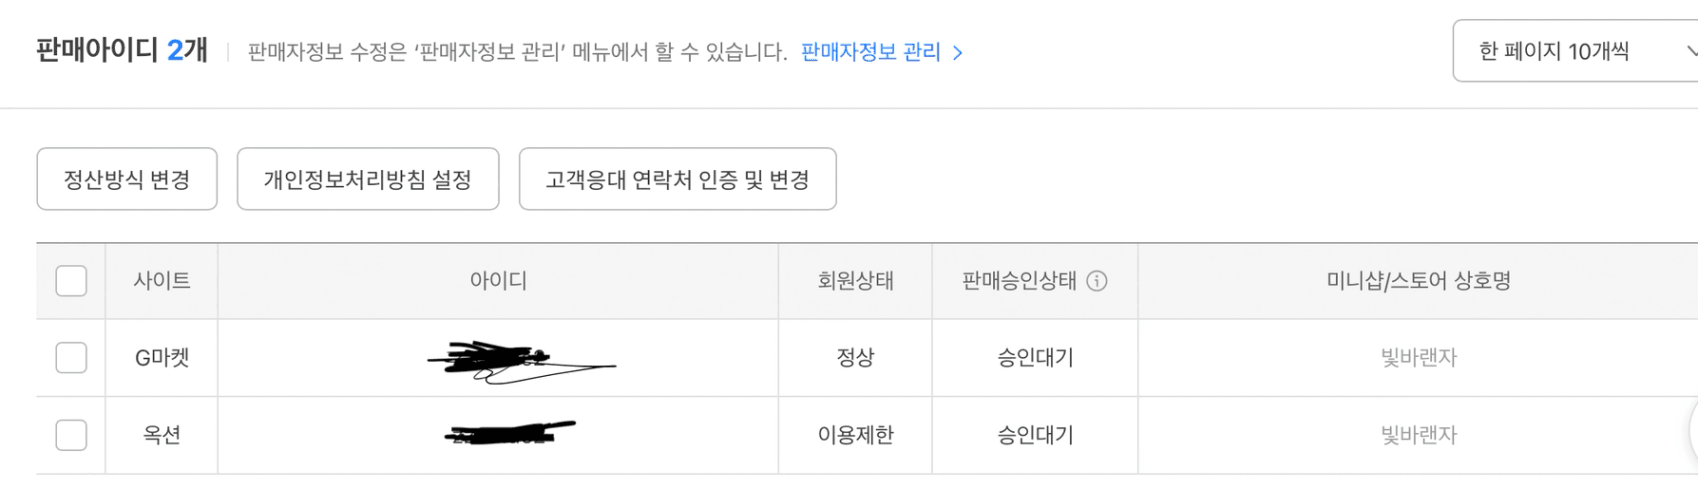This screenshot has width=1698, height=489.
Task: Click the 판매승인상태 column header
Action: point(1019,281)
